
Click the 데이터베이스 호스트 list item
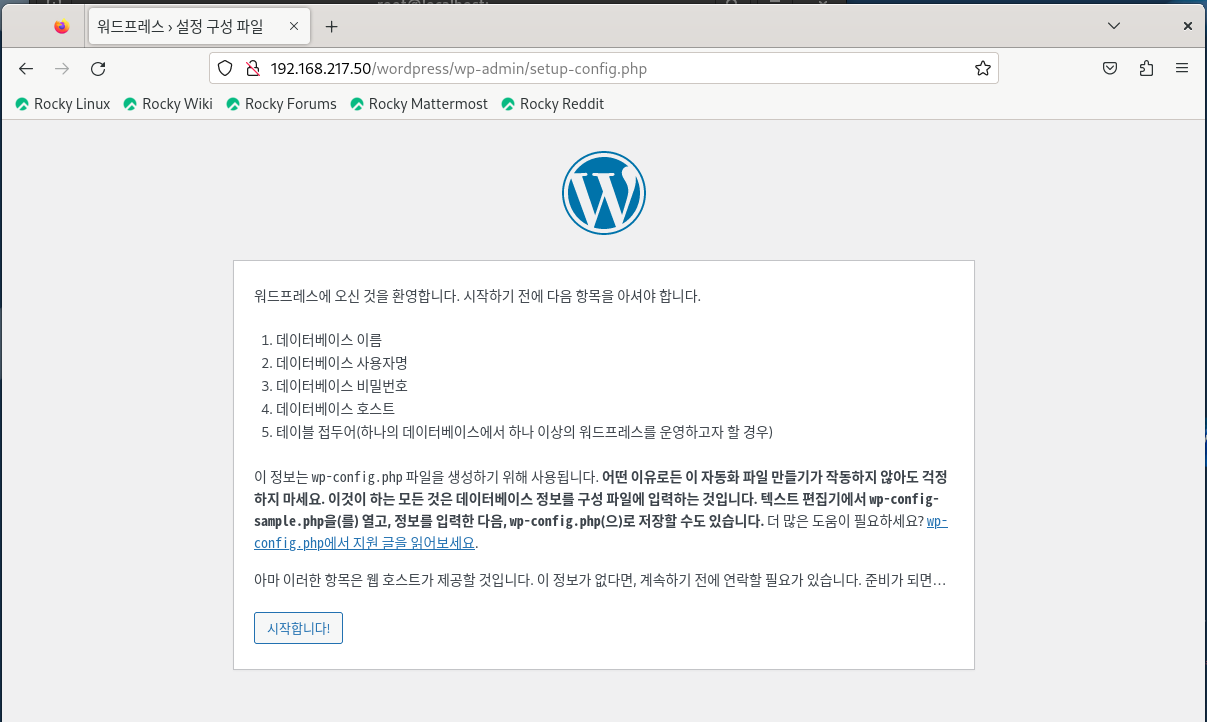(x=335, y=409)
